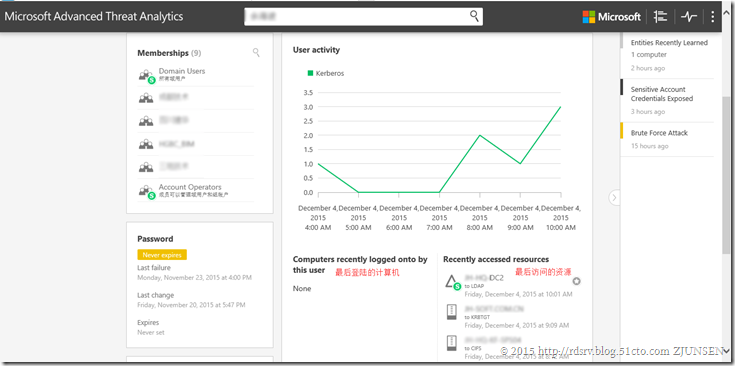
Task: Search memberships with the magnifier icon
Action: pos(256,52)
